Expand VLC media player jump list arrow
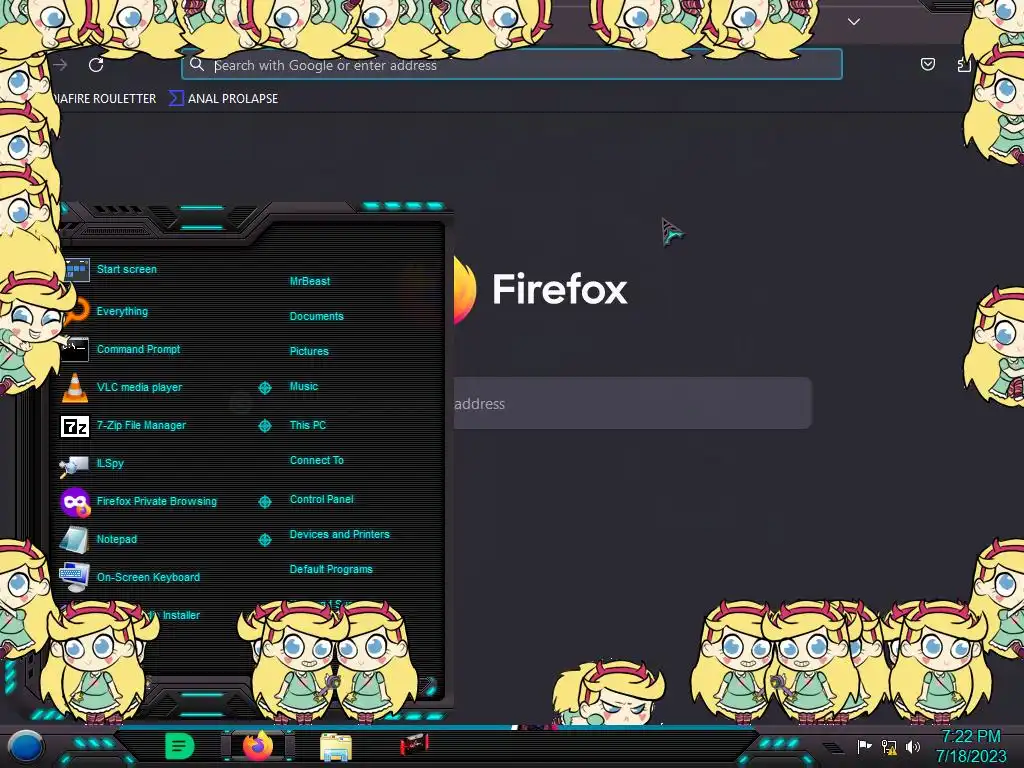Screen dimensions: 1024x768 [x=264, y=387]
